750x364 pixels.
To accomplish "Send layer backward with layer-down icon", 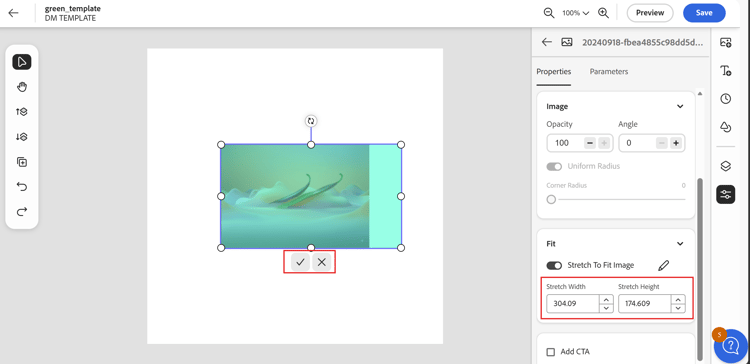I will coord(22,137).
